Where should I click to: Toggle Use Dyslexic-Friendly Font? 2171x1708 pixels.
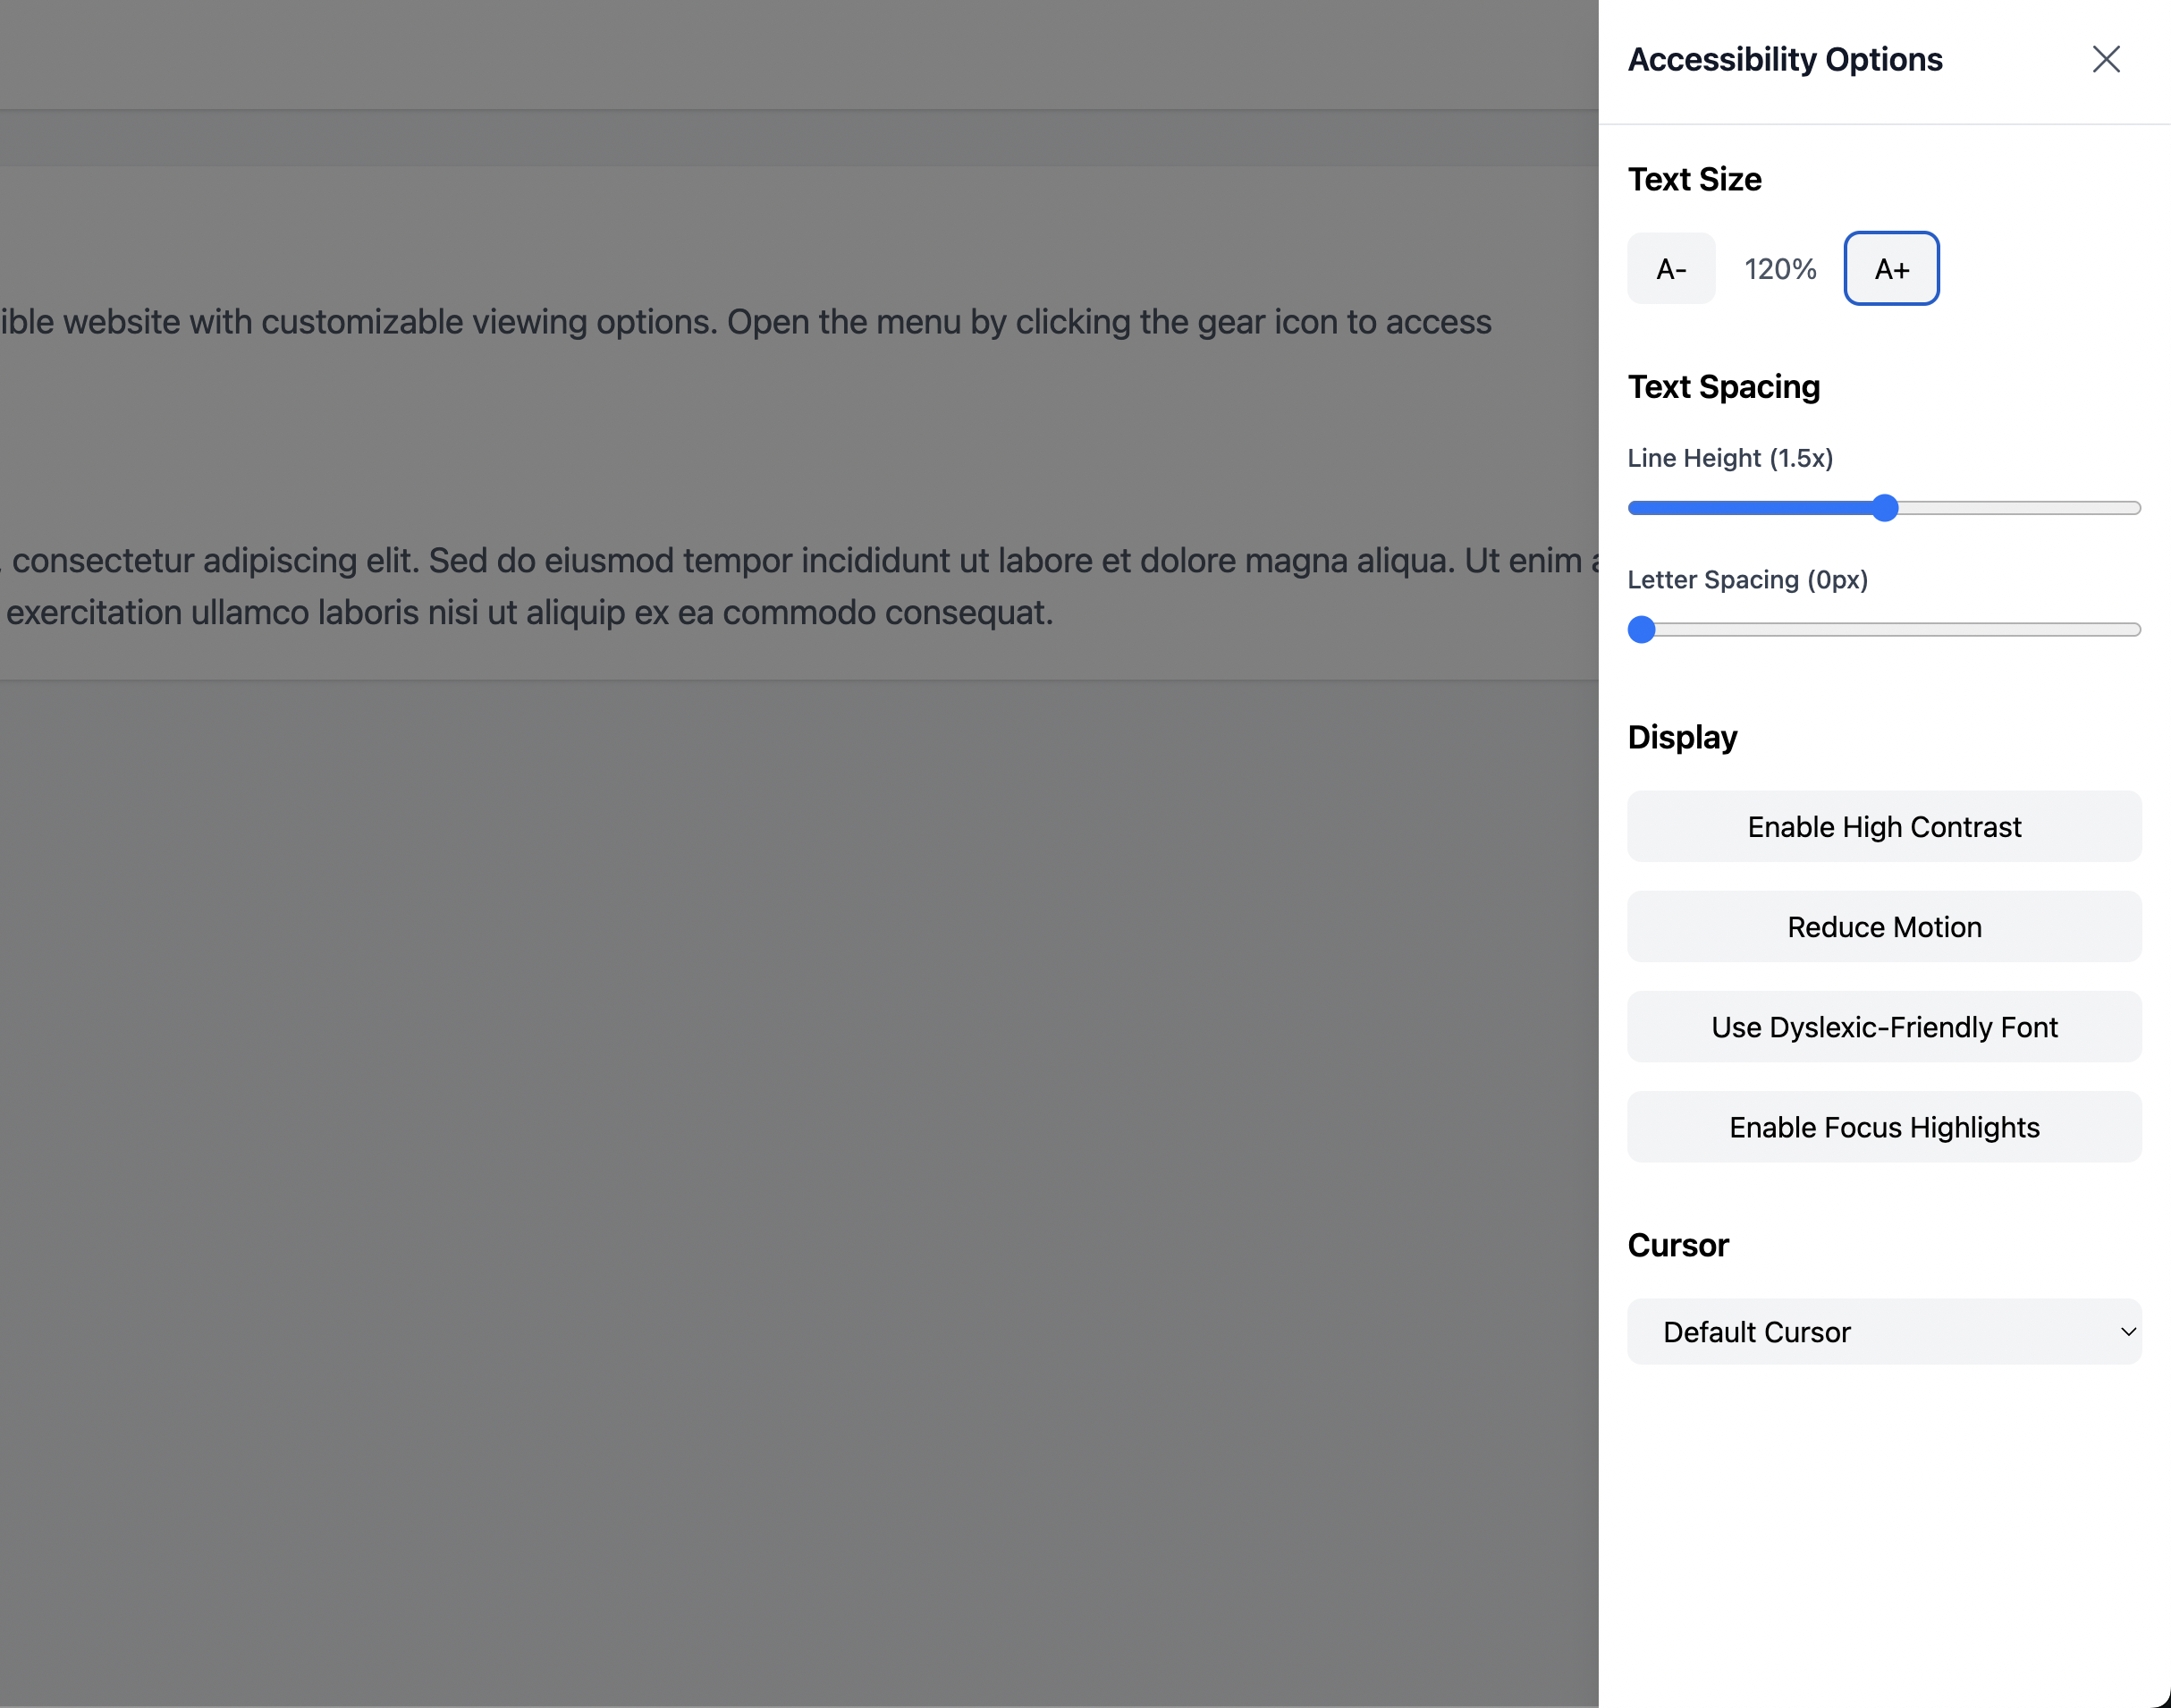[x=1884, y=1027]
